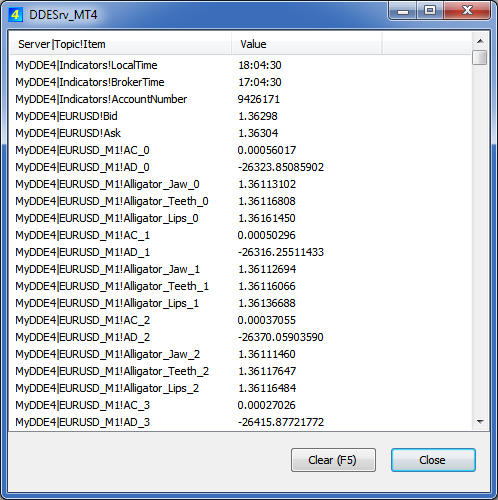
Task: Select the Indicators!LocalTime row
Action: coord(241,65)
